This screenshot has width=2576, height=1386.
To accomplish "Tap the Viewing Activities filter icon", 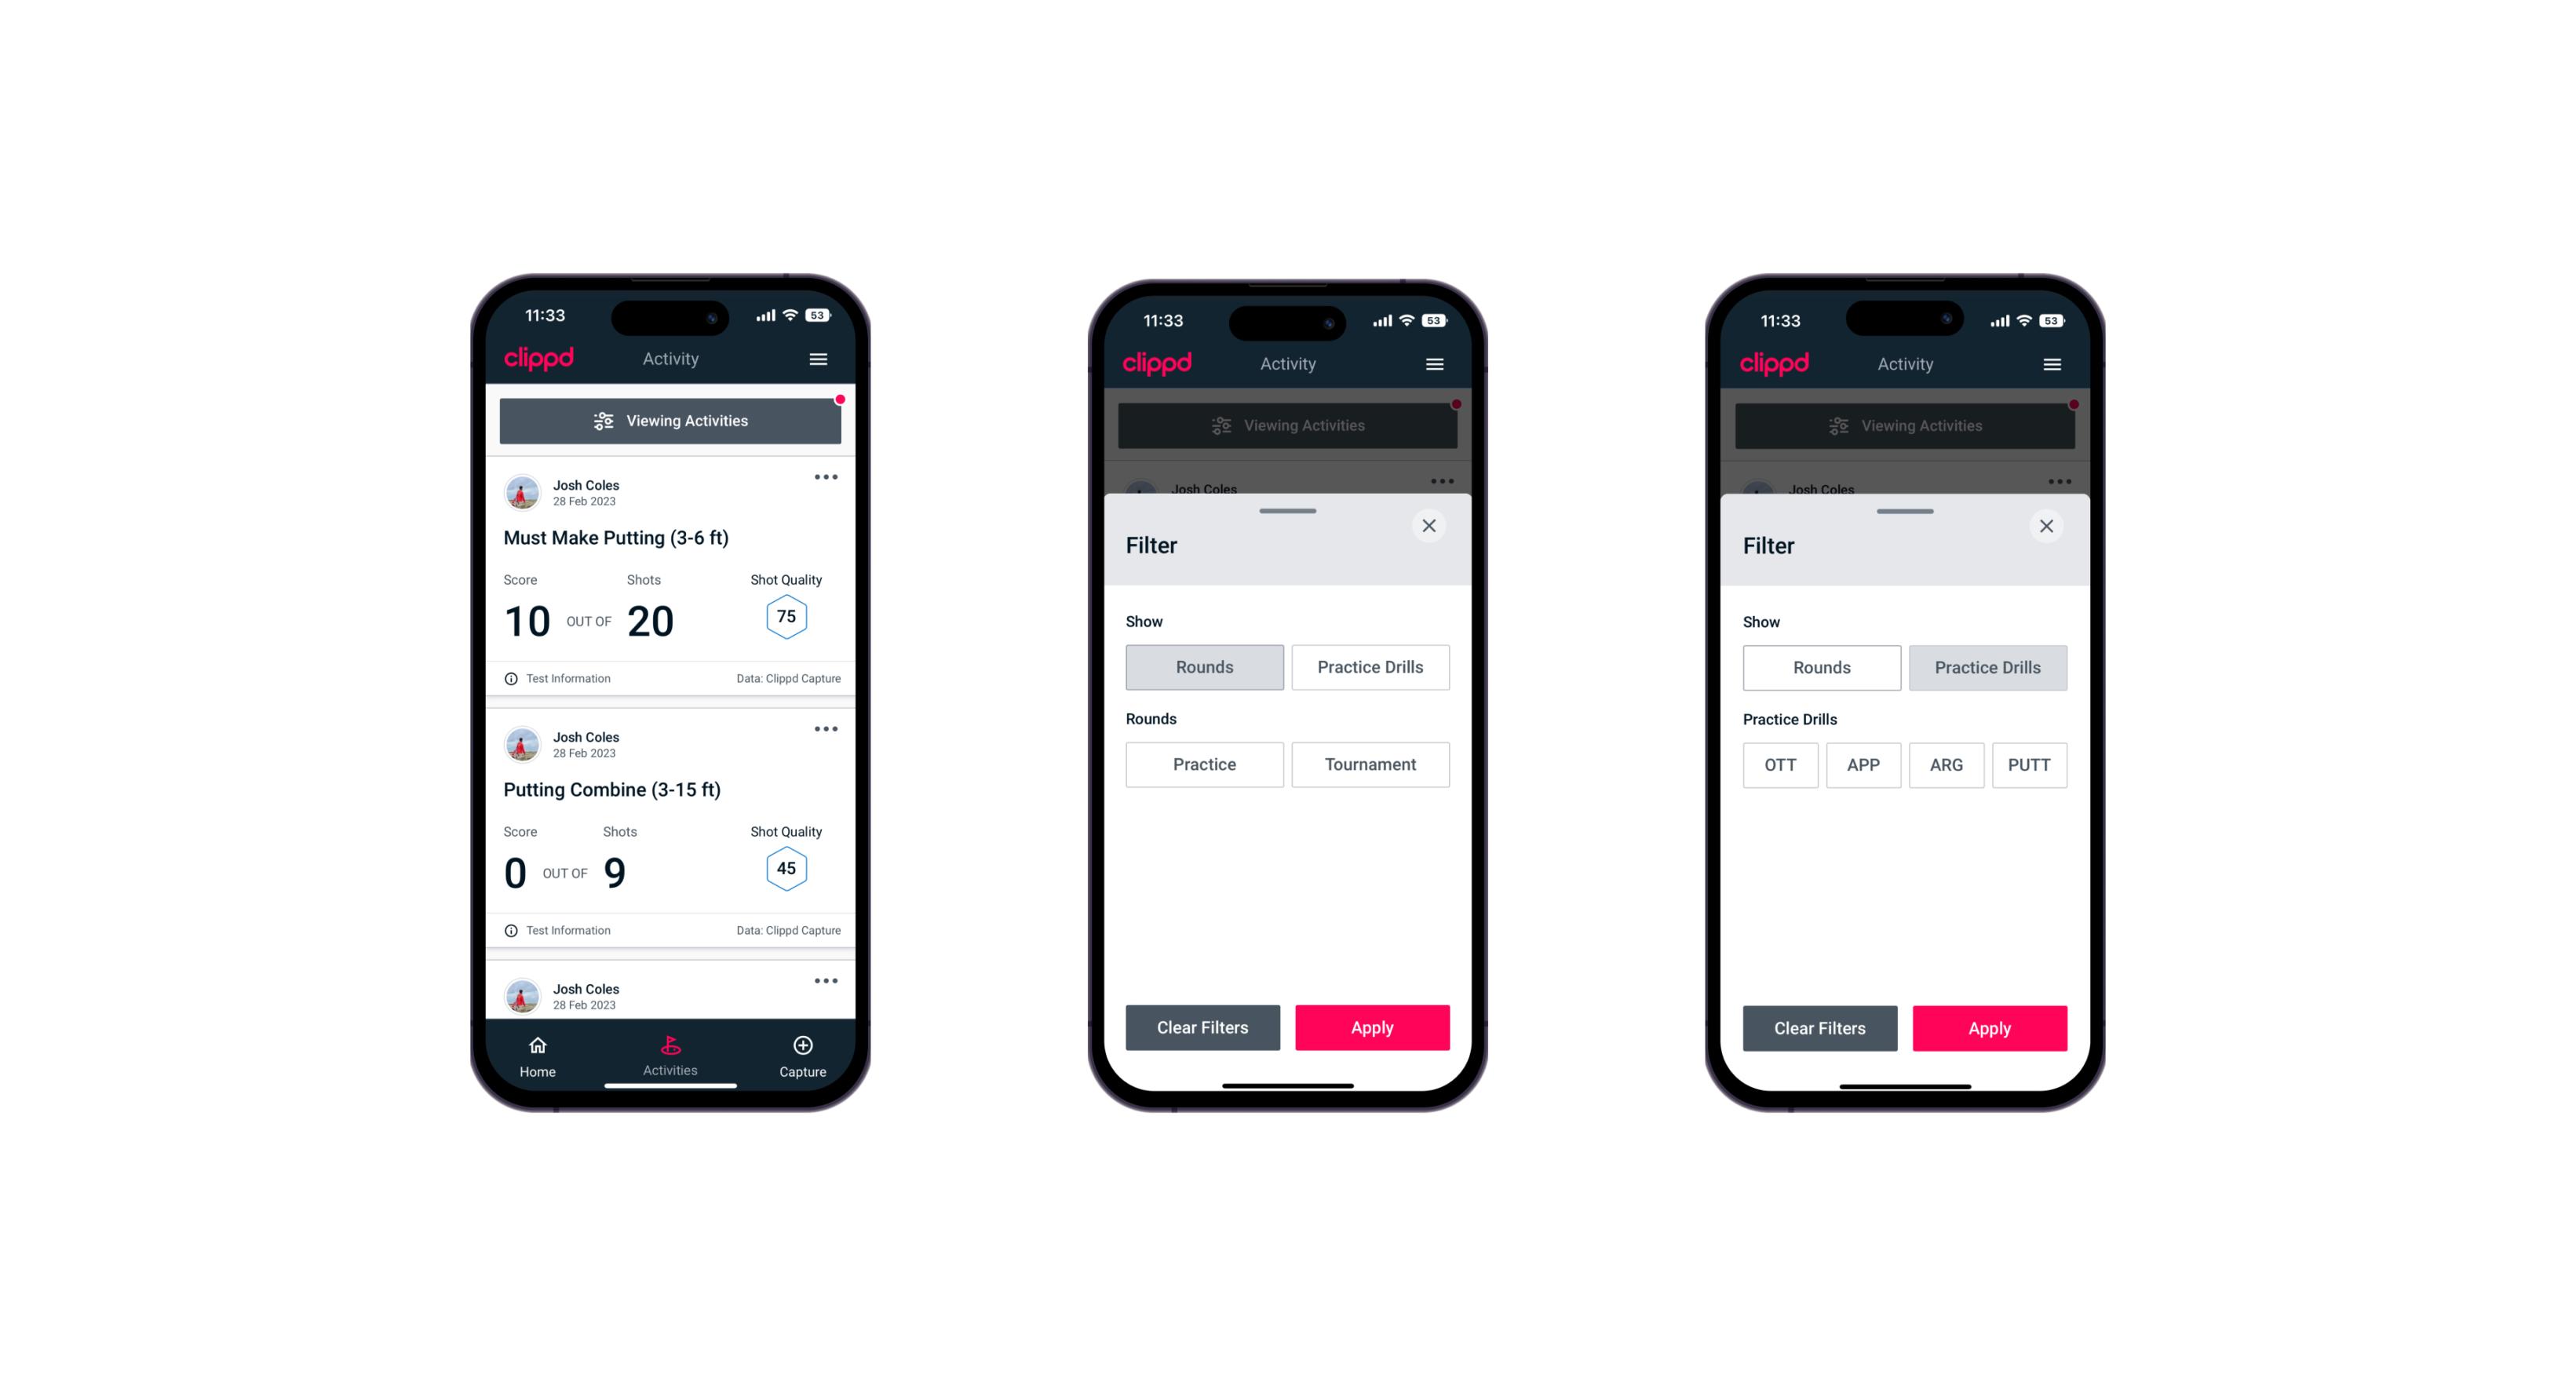I will click(x=601, y=421).
